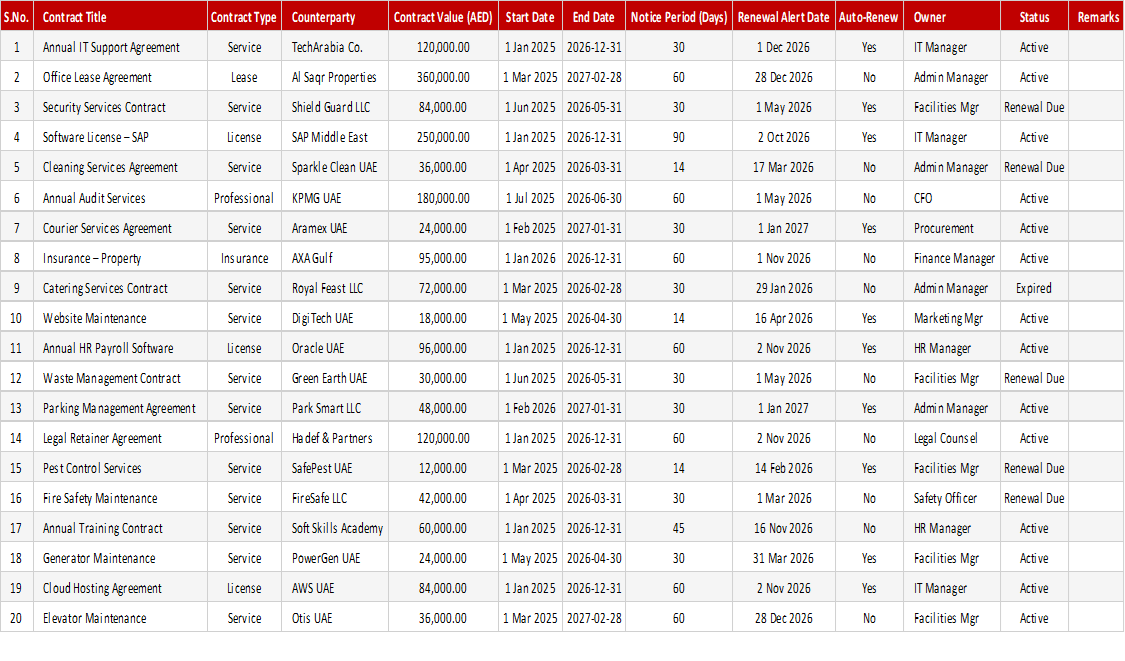Click the 29 Jan 2026 renewal alert cell
The image size is (1125, 661).
click(x=783, y=289)
